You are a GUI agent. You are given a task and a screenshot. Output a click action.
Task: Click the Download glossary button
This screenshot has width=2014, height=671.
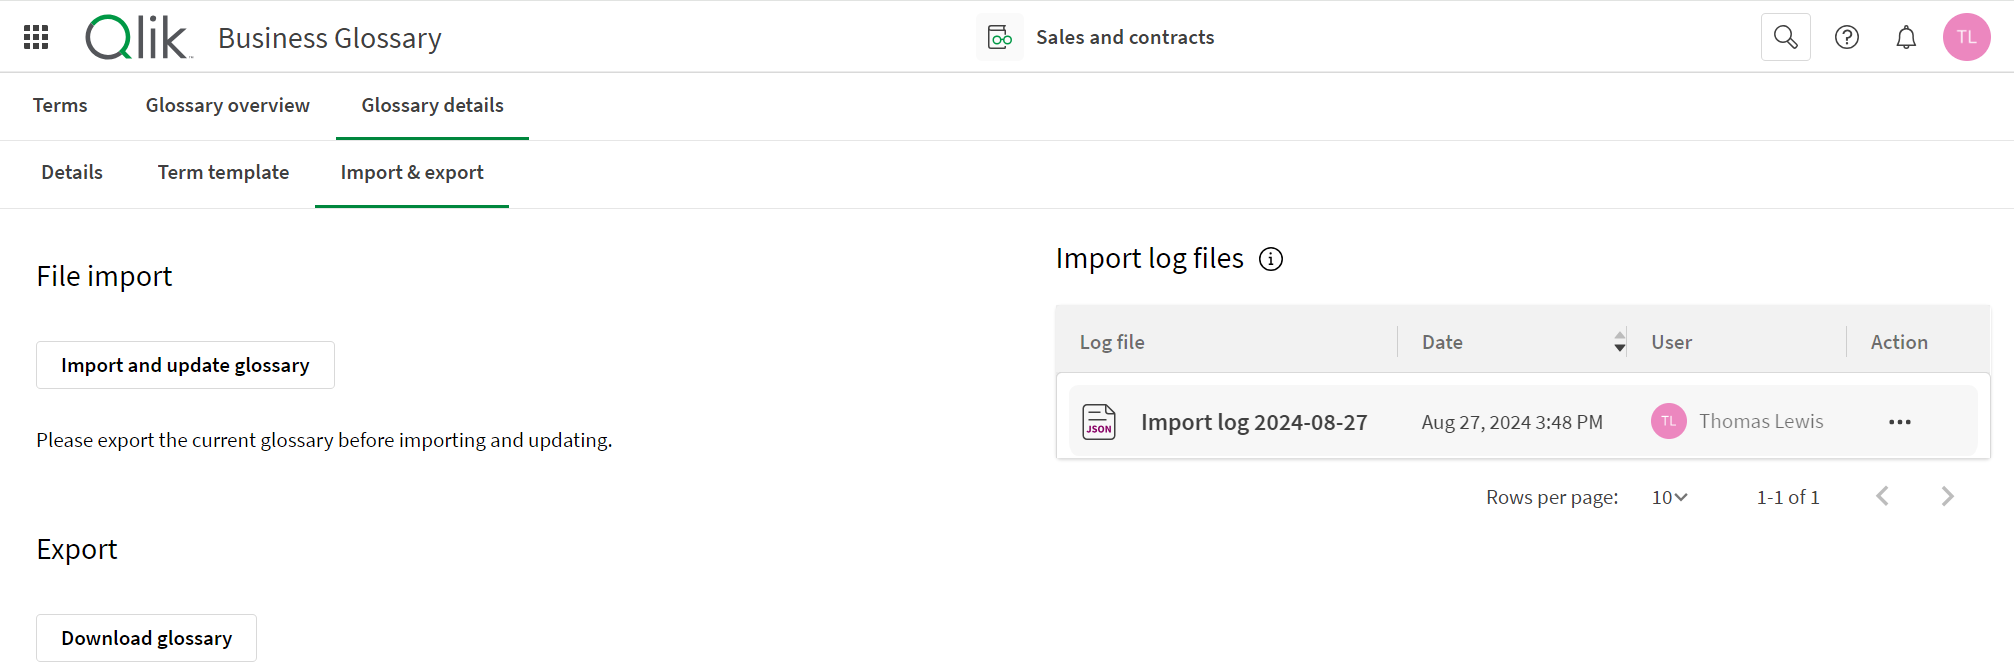146,638
